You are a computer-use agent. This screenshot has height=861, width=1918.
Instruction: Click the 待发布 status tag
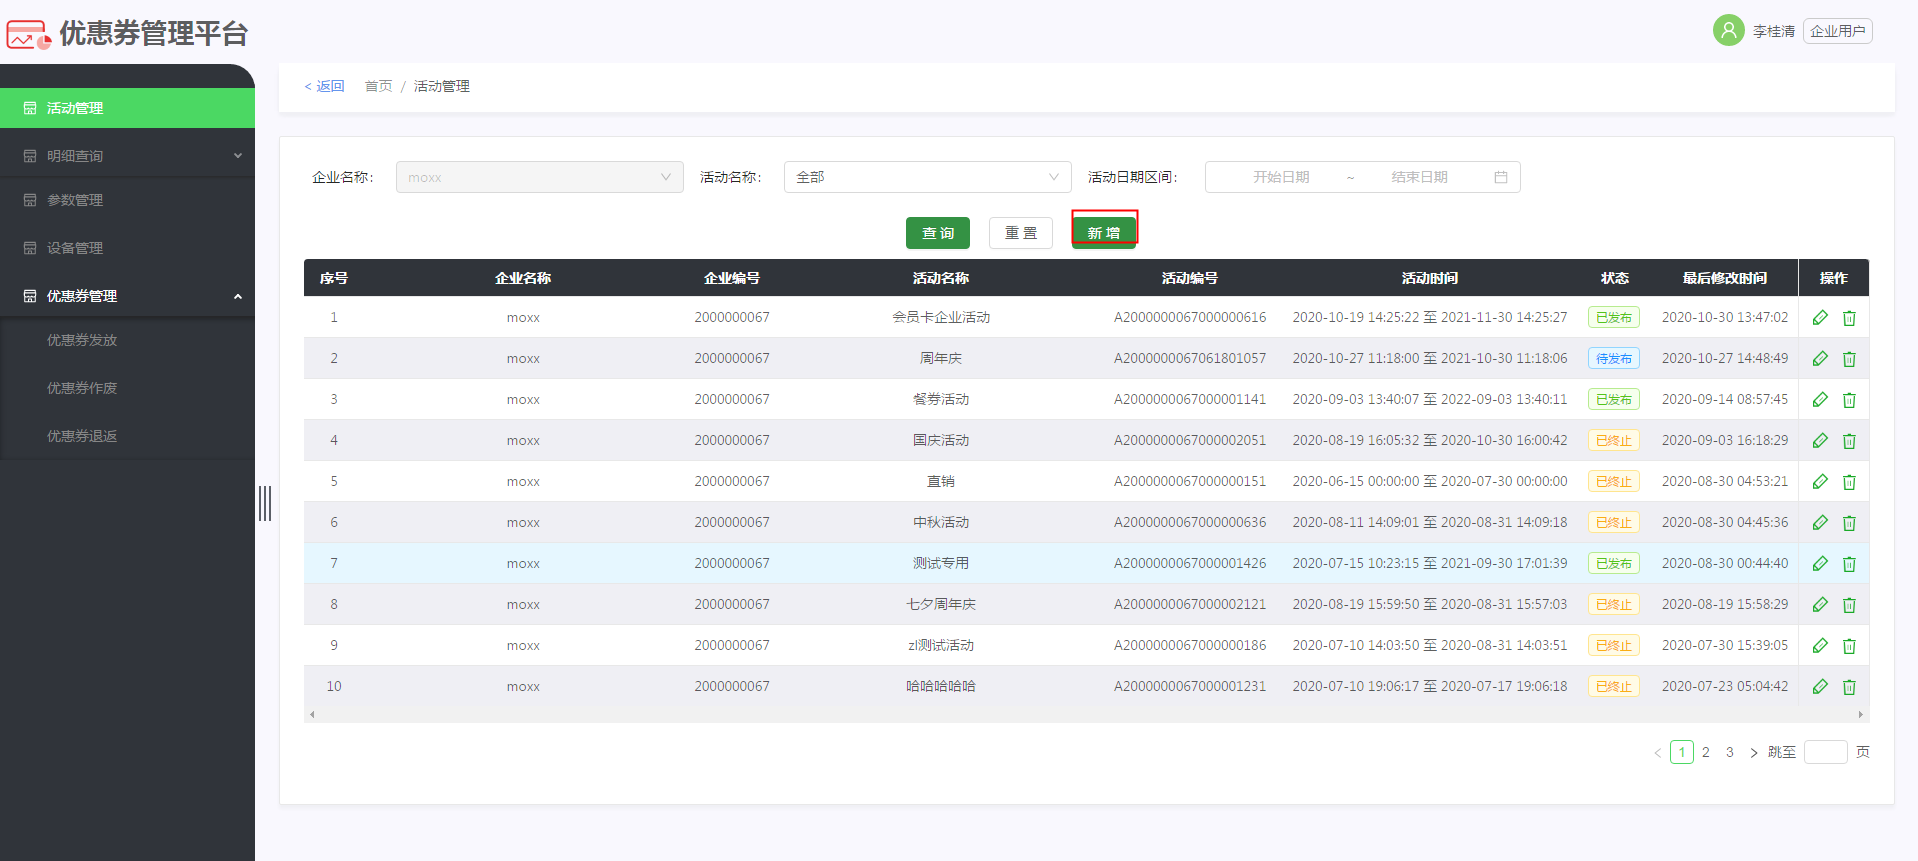click(x=1614, y=358)
